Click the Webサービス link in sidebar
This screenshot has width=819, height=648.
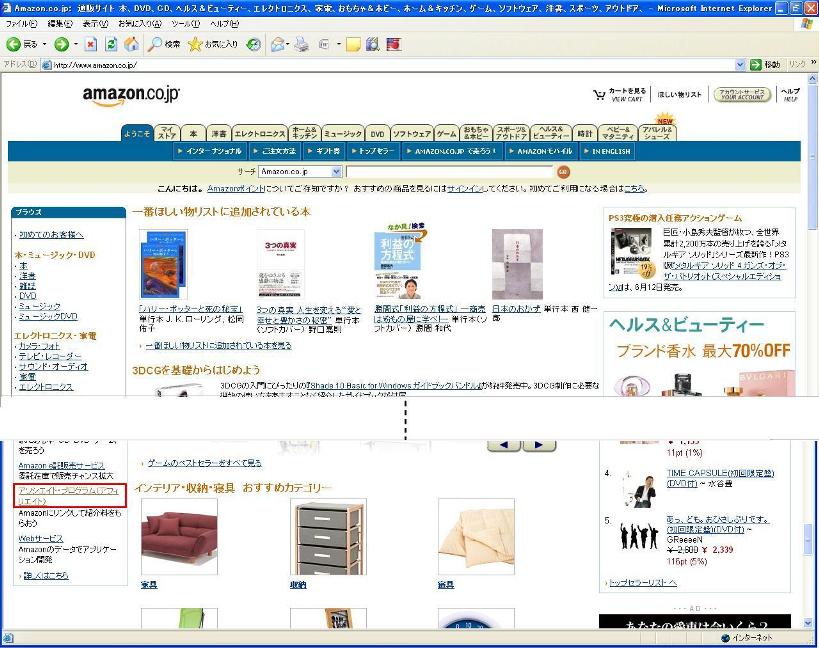41,538
